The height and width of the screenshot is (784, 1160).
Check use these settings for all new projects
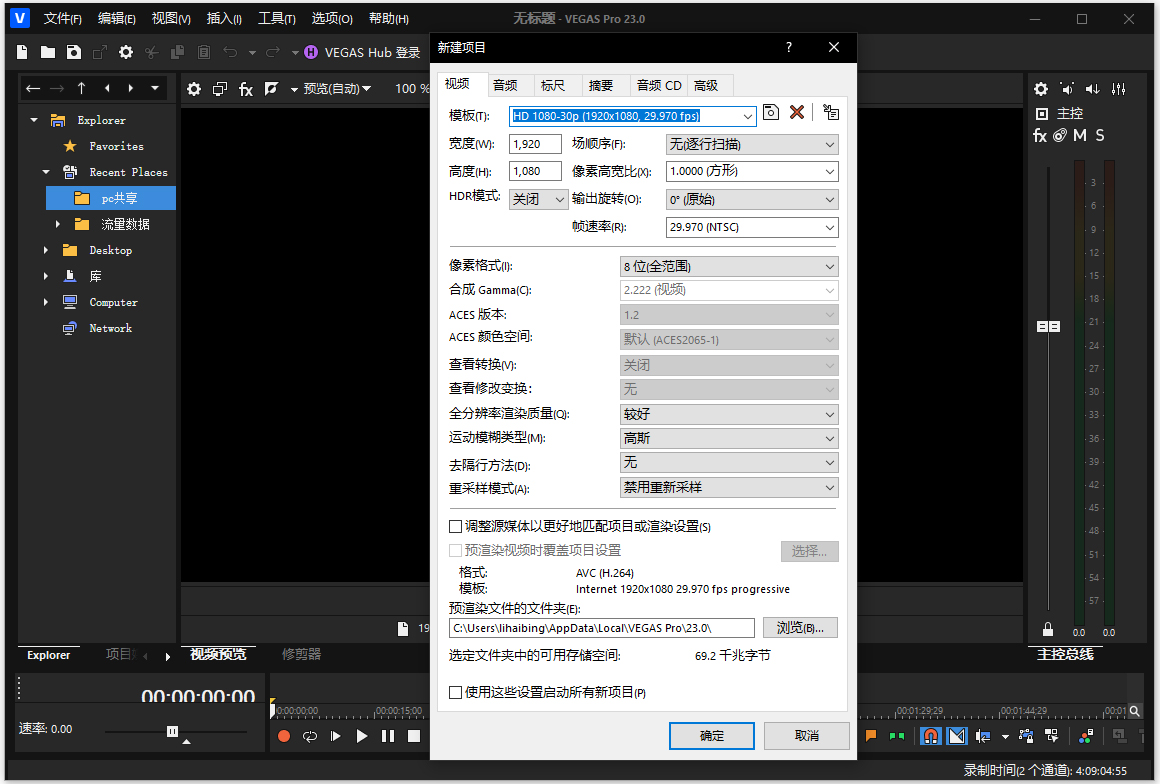456,692
